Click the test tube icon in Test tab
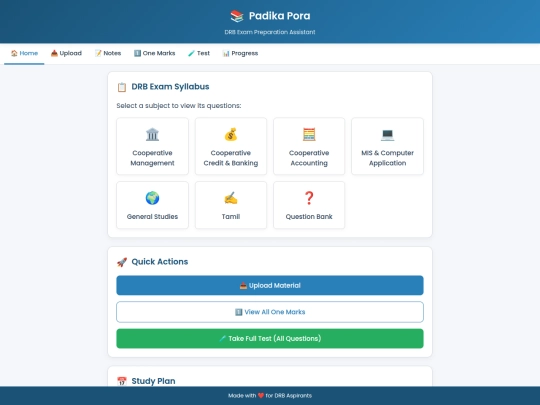The width and height of the screenshot is (540, 405). (x=191, y=53)
